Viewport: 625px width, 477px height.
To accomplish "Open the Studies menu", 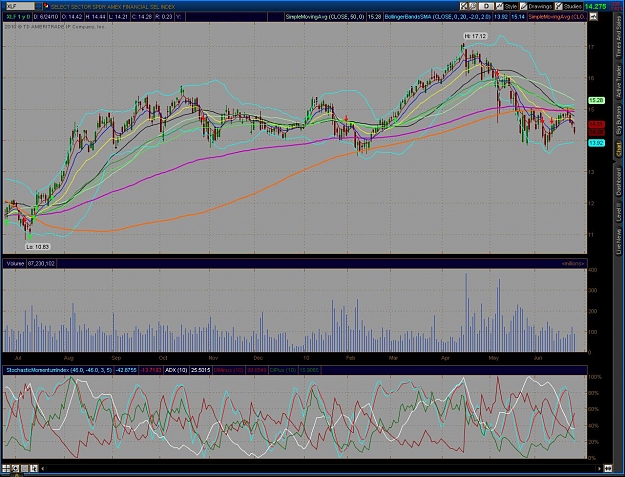I will tap(572, 6).
